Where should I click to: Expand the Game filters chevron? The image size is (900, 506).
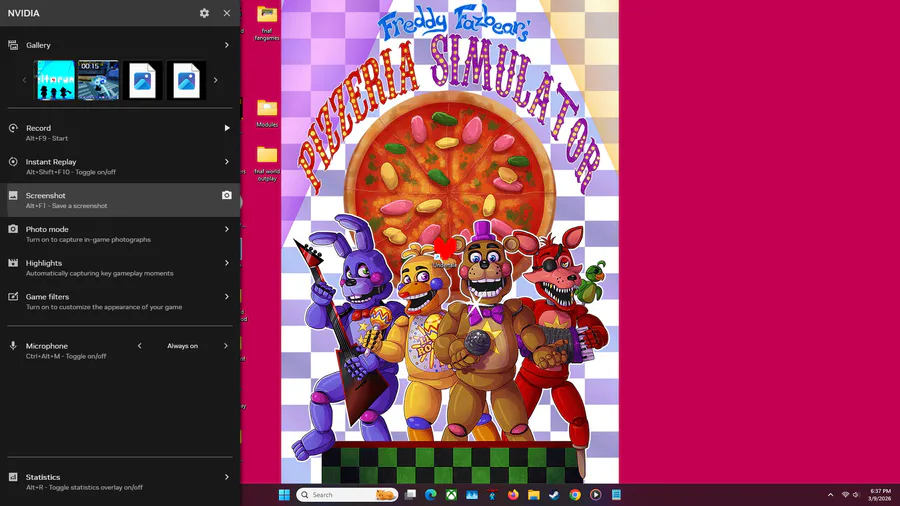pos(227,297)
